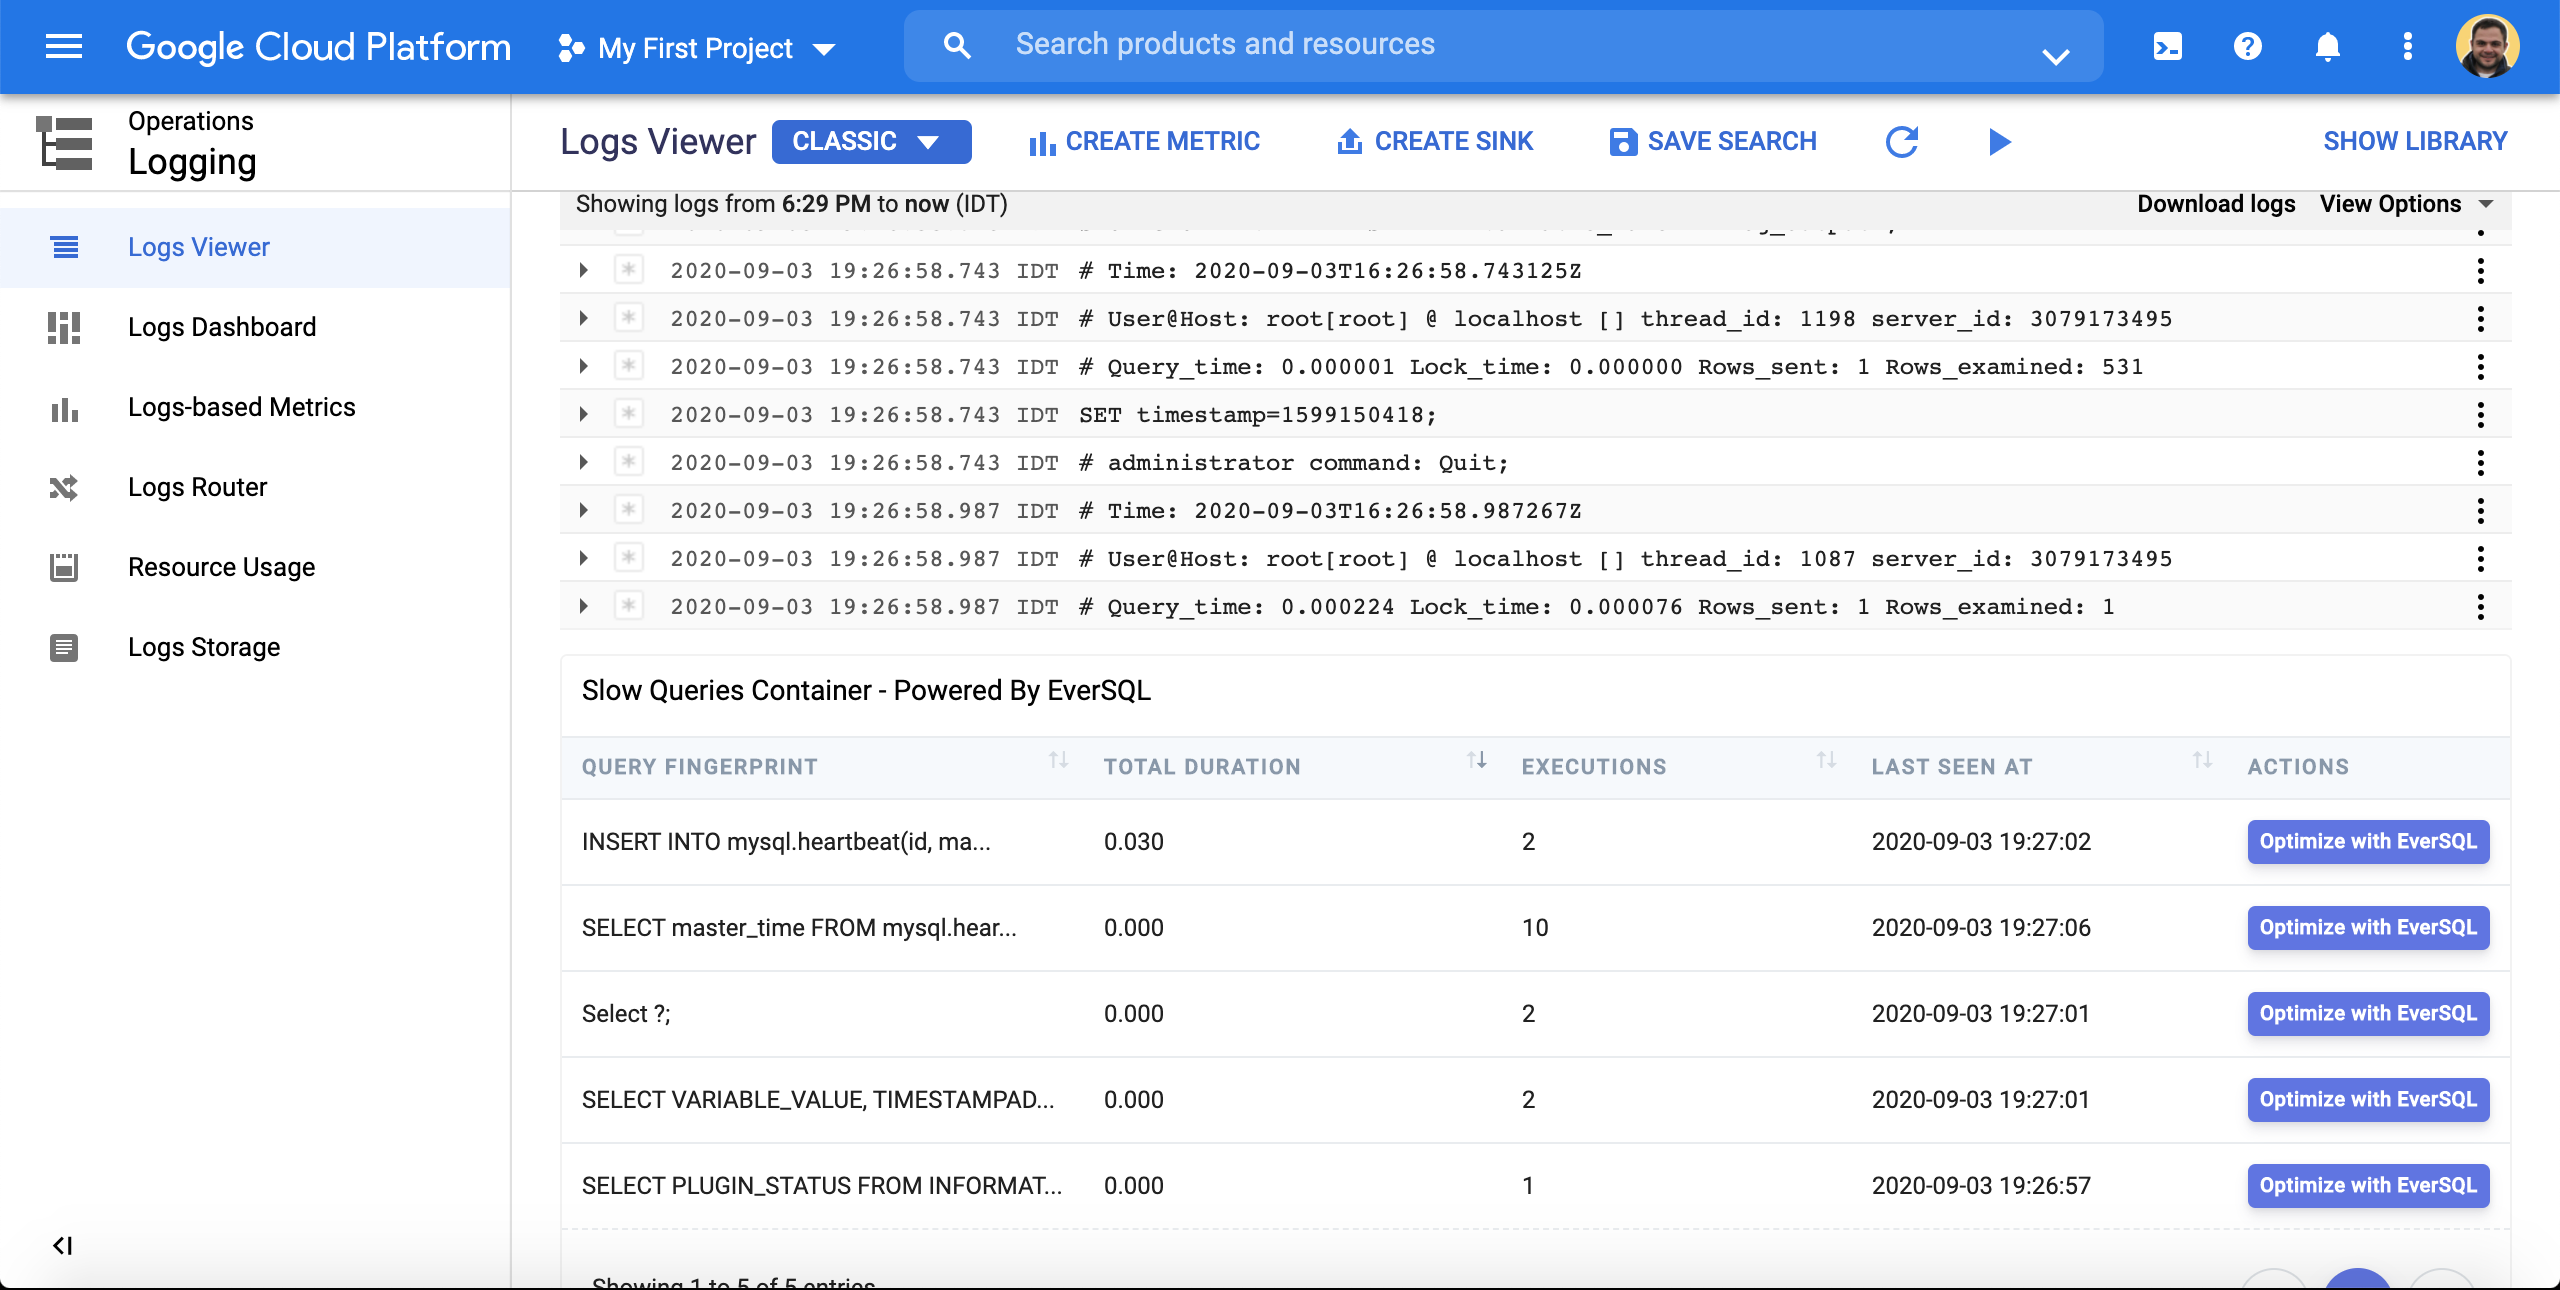Open three-dot menu for thread_id 1087 row
The height and width of the screenshot is (1290, 2560).
[x=2480, y=559]
